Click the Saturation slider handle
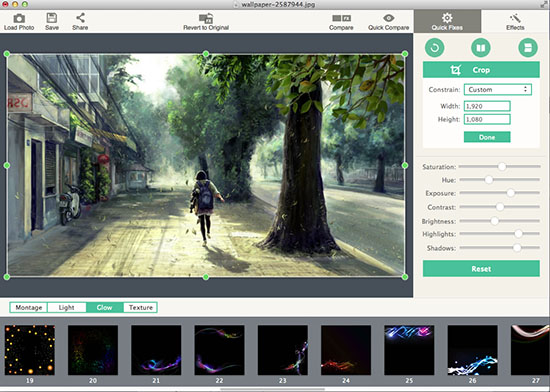This screenshot has width=550, height=392. pyautogui.click(x=502, y=167)
